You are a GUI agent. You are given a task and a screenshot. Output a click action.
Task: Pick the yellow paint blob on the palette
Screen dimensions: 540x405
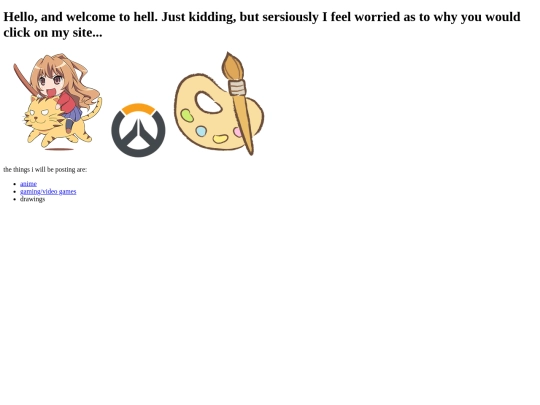point(220,139)
